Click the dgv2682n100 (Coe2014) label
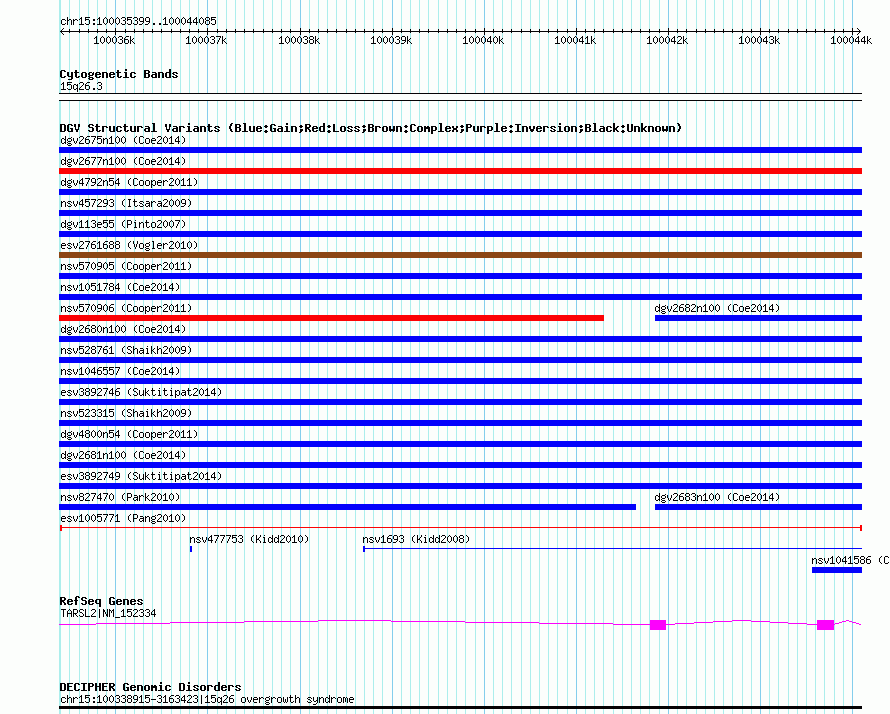890x714 pixels. tap(717, 308)
